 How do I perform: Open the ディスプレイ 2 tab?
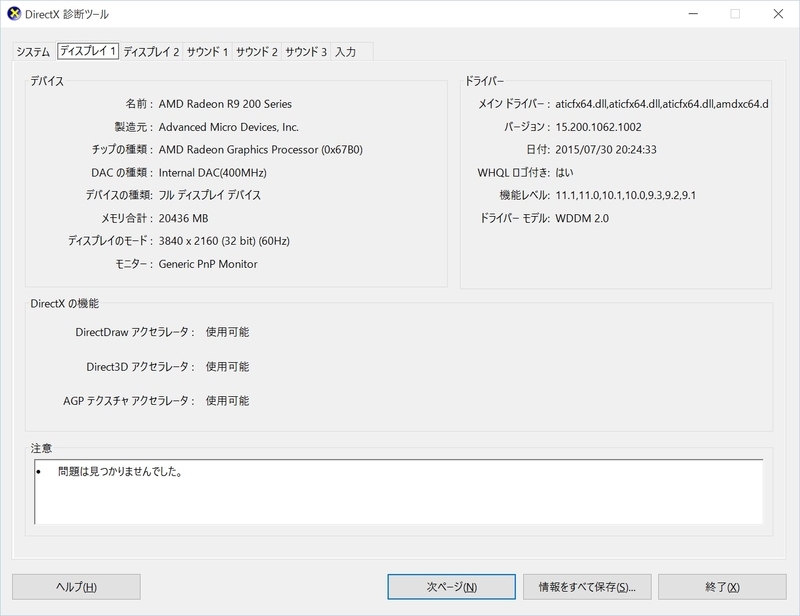click(151, 52)
